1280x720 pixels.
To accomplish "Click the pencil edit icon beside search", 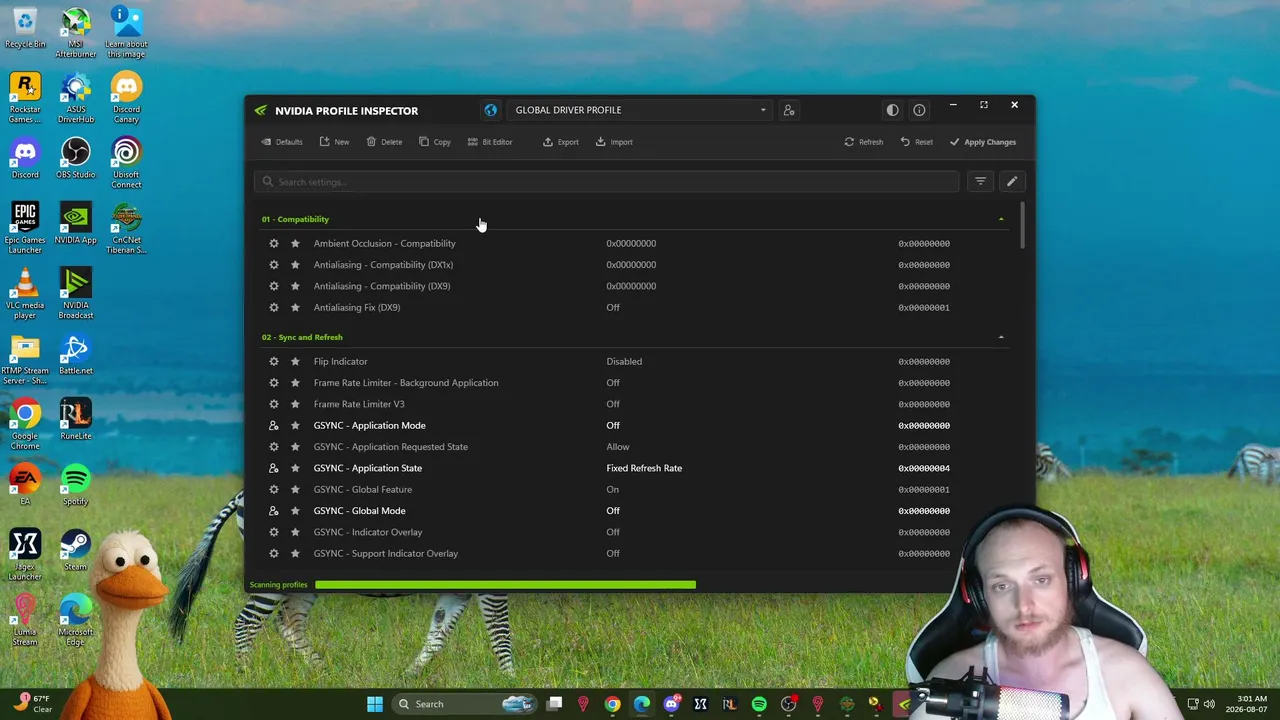I will [x=1012, y=182].
